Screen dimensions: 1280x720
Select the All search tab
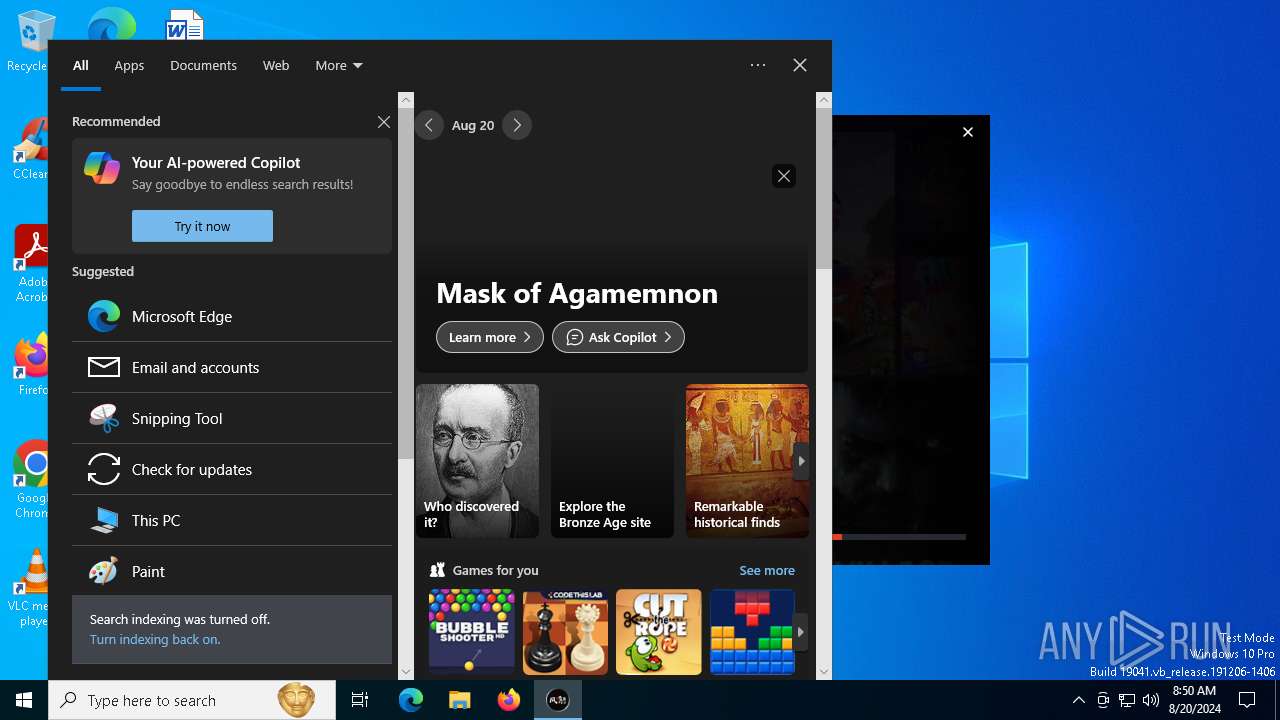click(x=81, y=65)
